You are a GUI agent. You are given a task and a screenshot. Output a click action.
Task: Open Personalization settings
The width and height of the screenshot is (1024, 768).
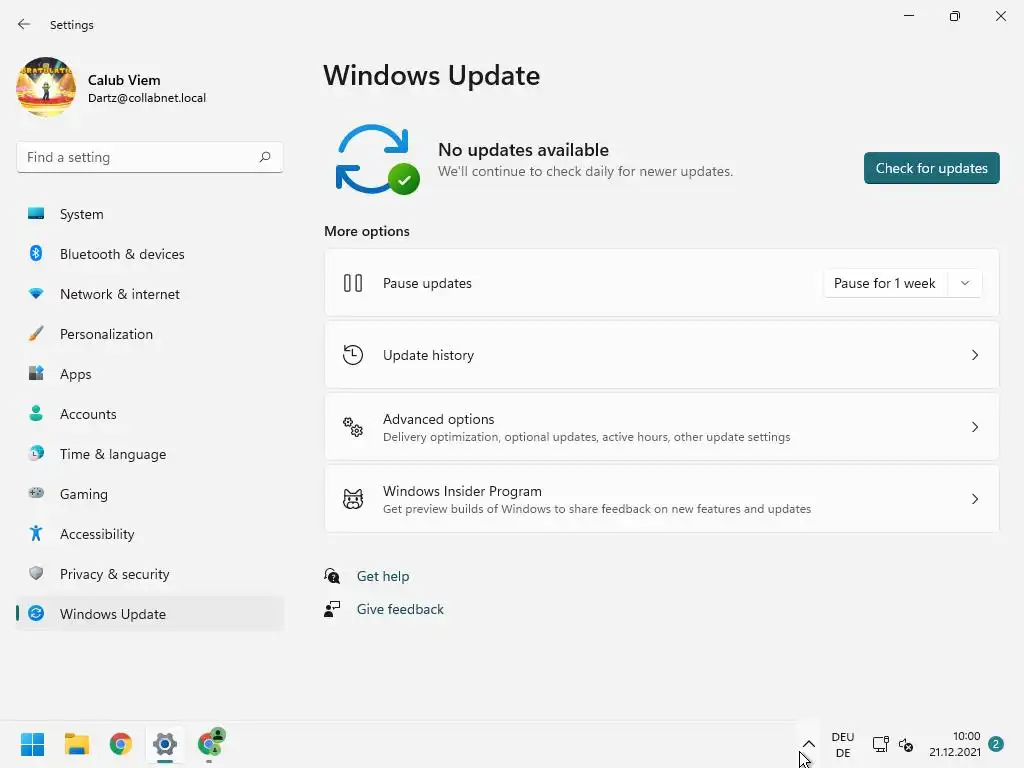(150, 334)
